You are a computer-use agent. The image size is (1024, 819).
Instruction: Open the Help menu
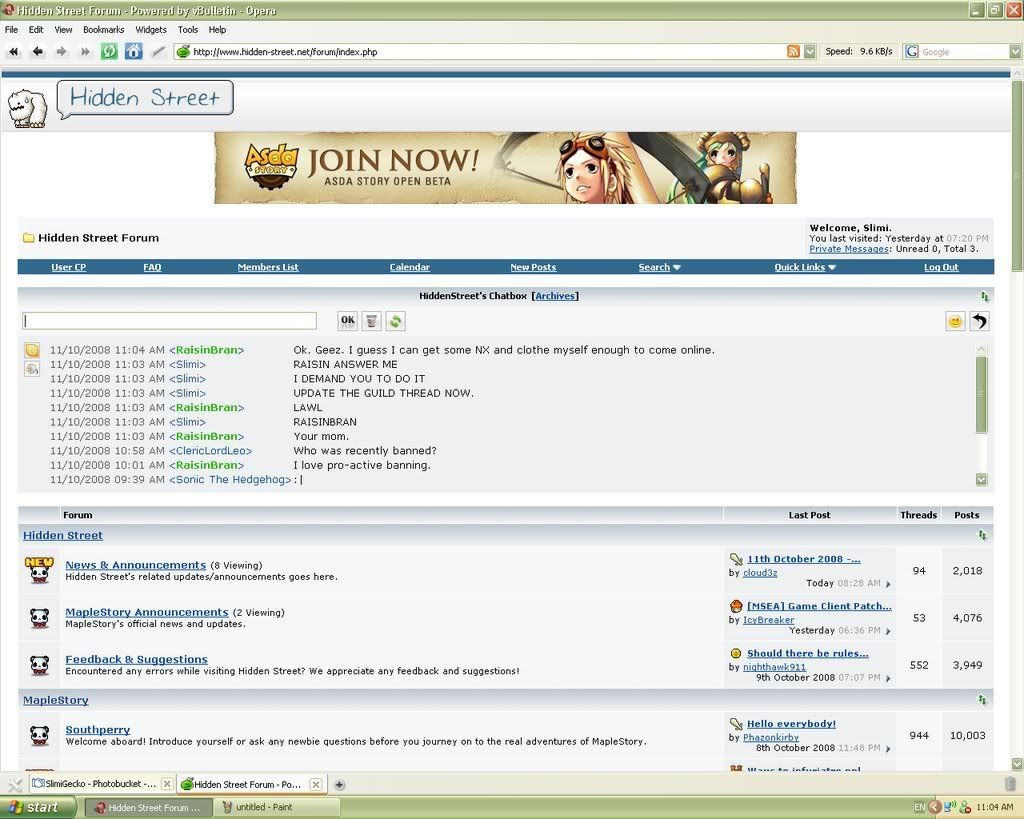click(x=217, y=29)
